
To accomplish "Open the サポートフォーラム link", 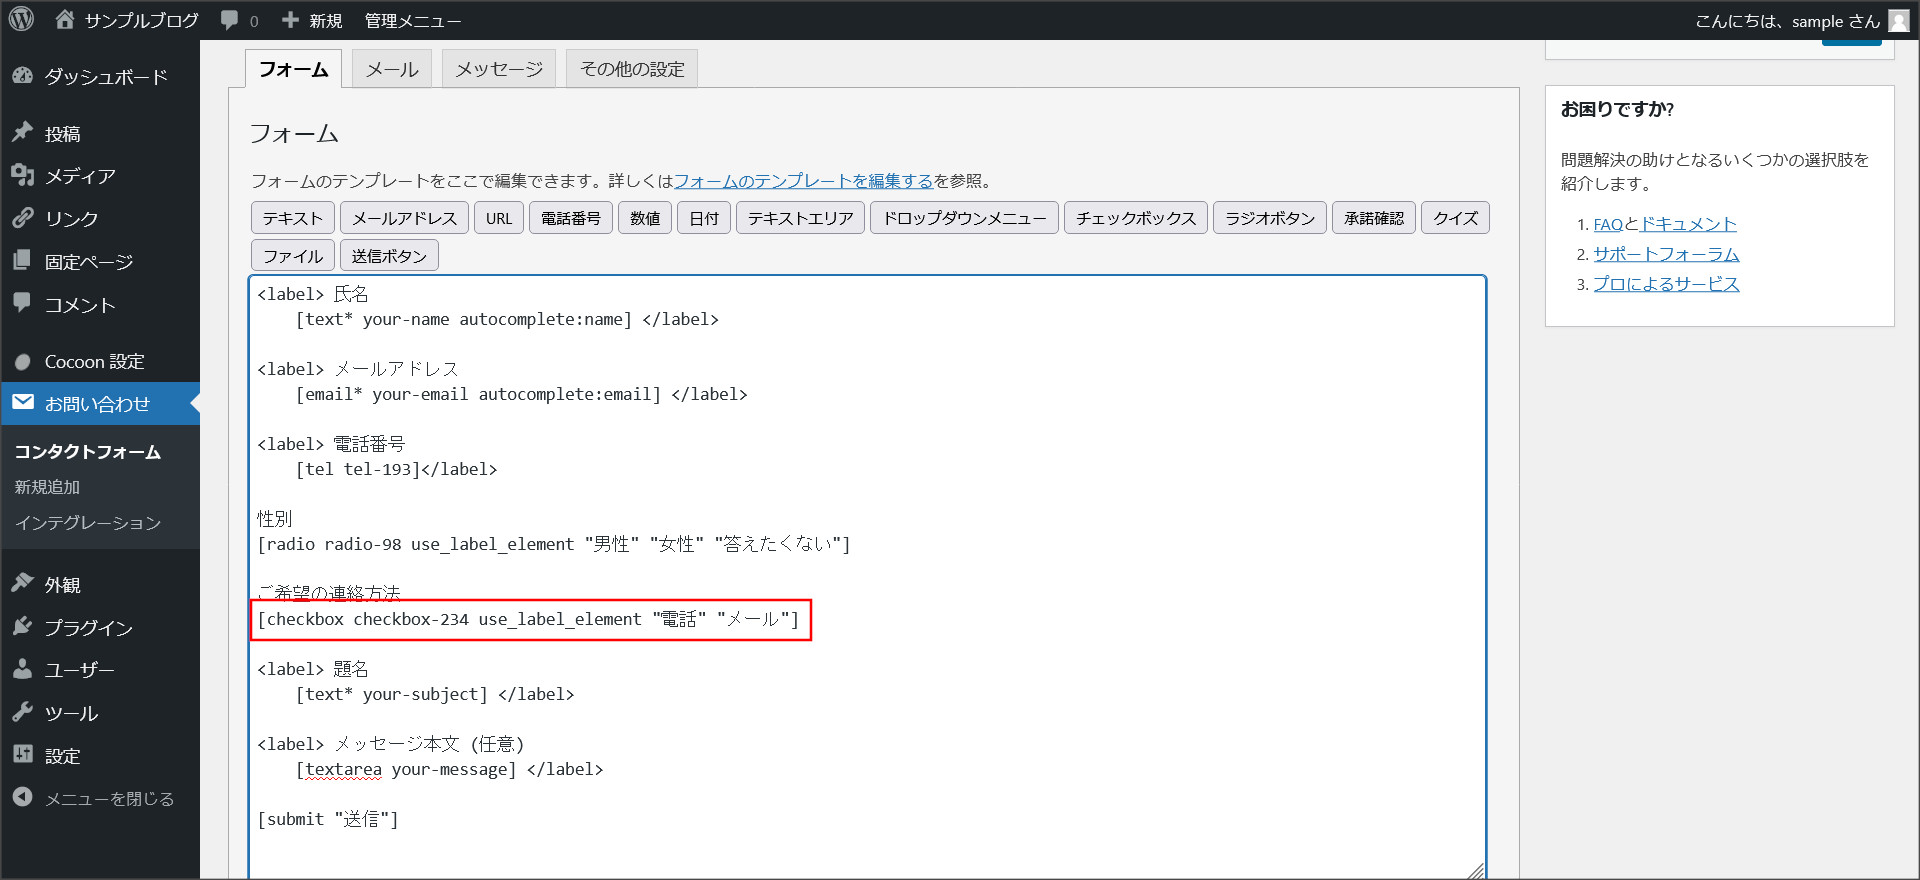I will click(1665, 254).
